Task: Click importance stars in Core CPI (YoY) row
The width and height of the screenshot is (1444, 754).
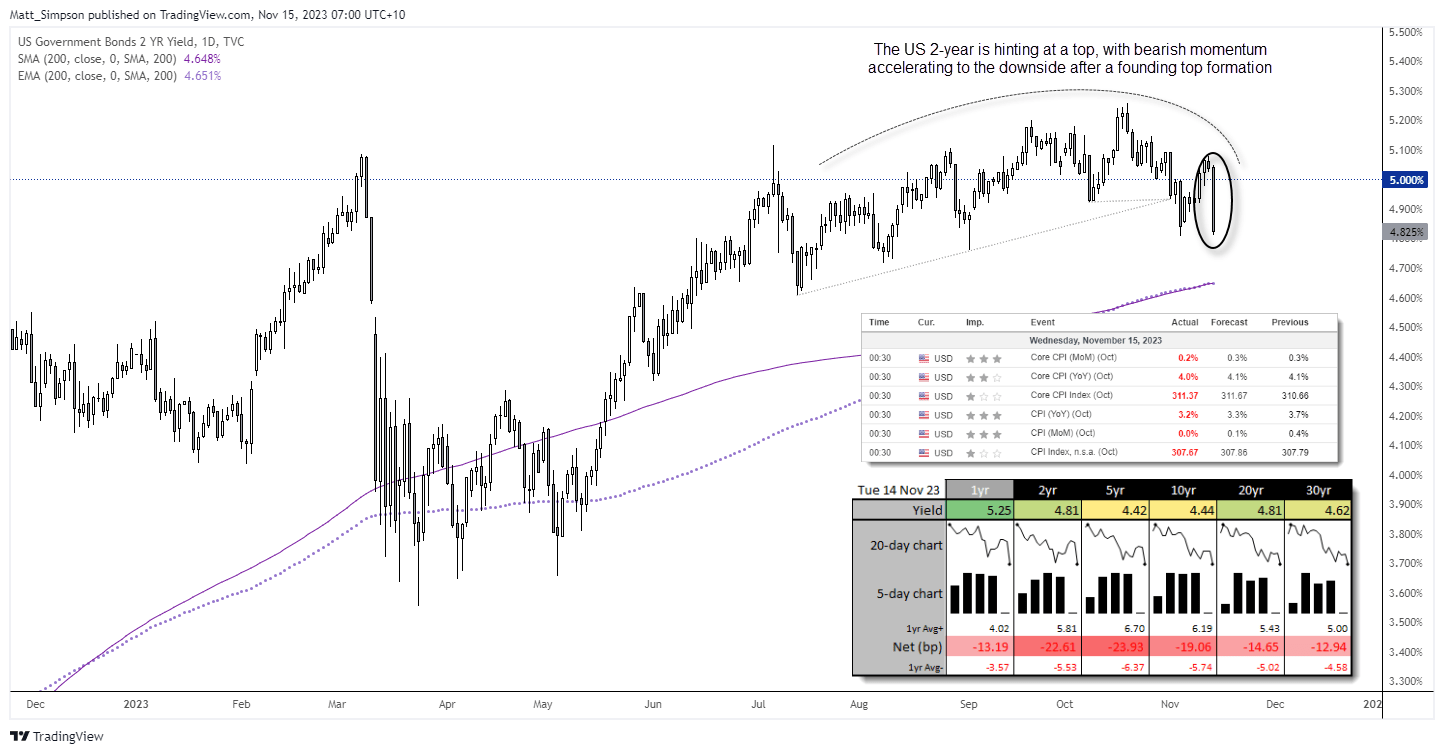Action: (985, 376)
